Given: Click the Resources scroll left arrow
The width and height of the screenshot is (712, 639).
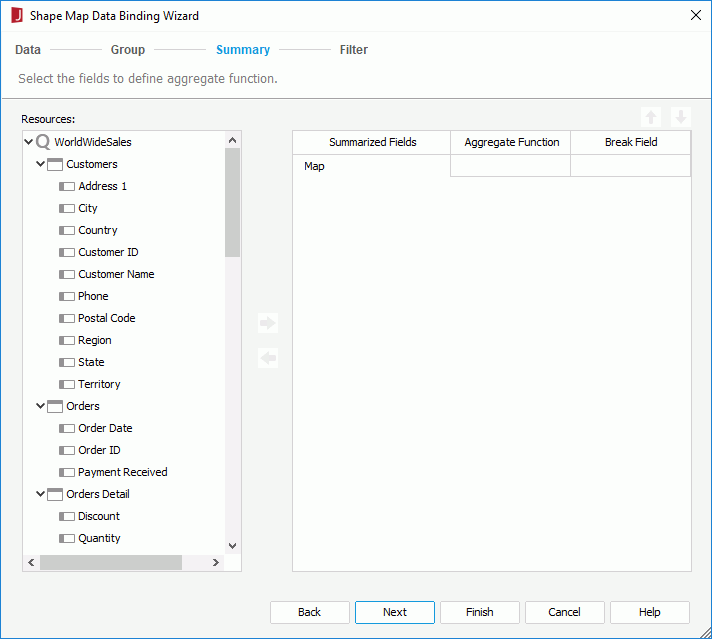Looking at the screenshot, I should point(31,562).
